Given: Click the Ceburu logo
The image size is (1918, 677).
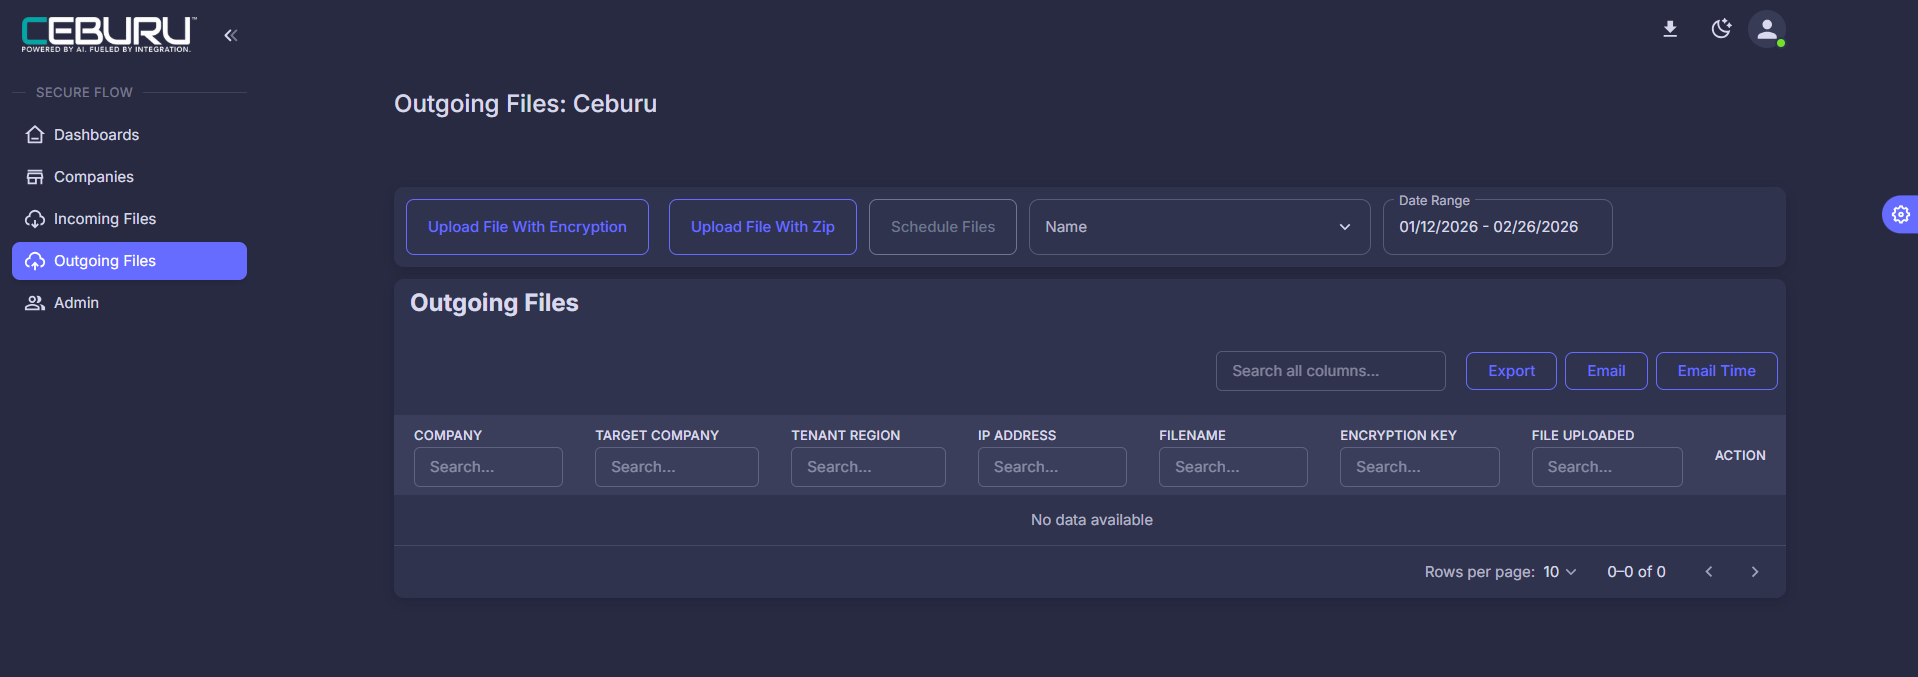Looking at the screenshot, I should 109,34.
